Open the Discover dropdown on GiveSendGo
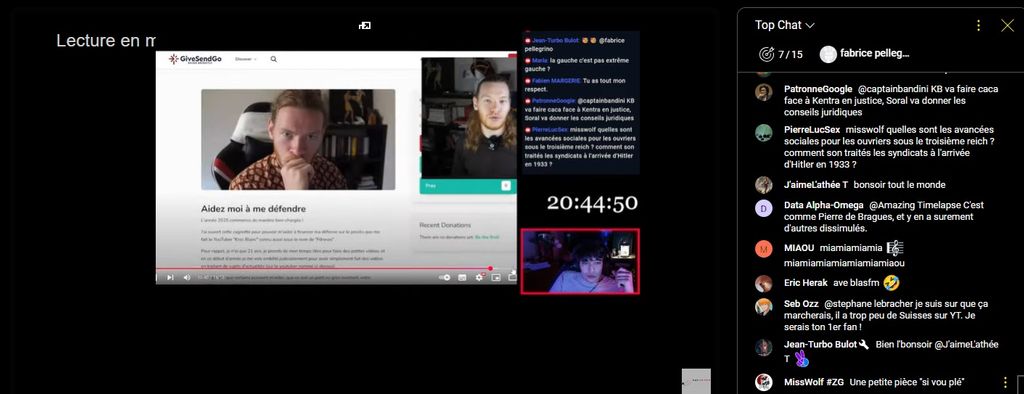The width and height of the screenshot is (1024, 394). 246,59
